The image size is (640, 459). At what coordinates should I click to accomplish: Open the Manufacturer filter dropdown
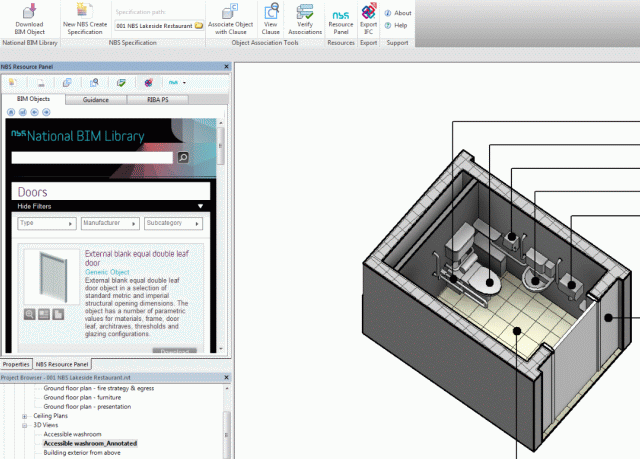pos(108,223)
